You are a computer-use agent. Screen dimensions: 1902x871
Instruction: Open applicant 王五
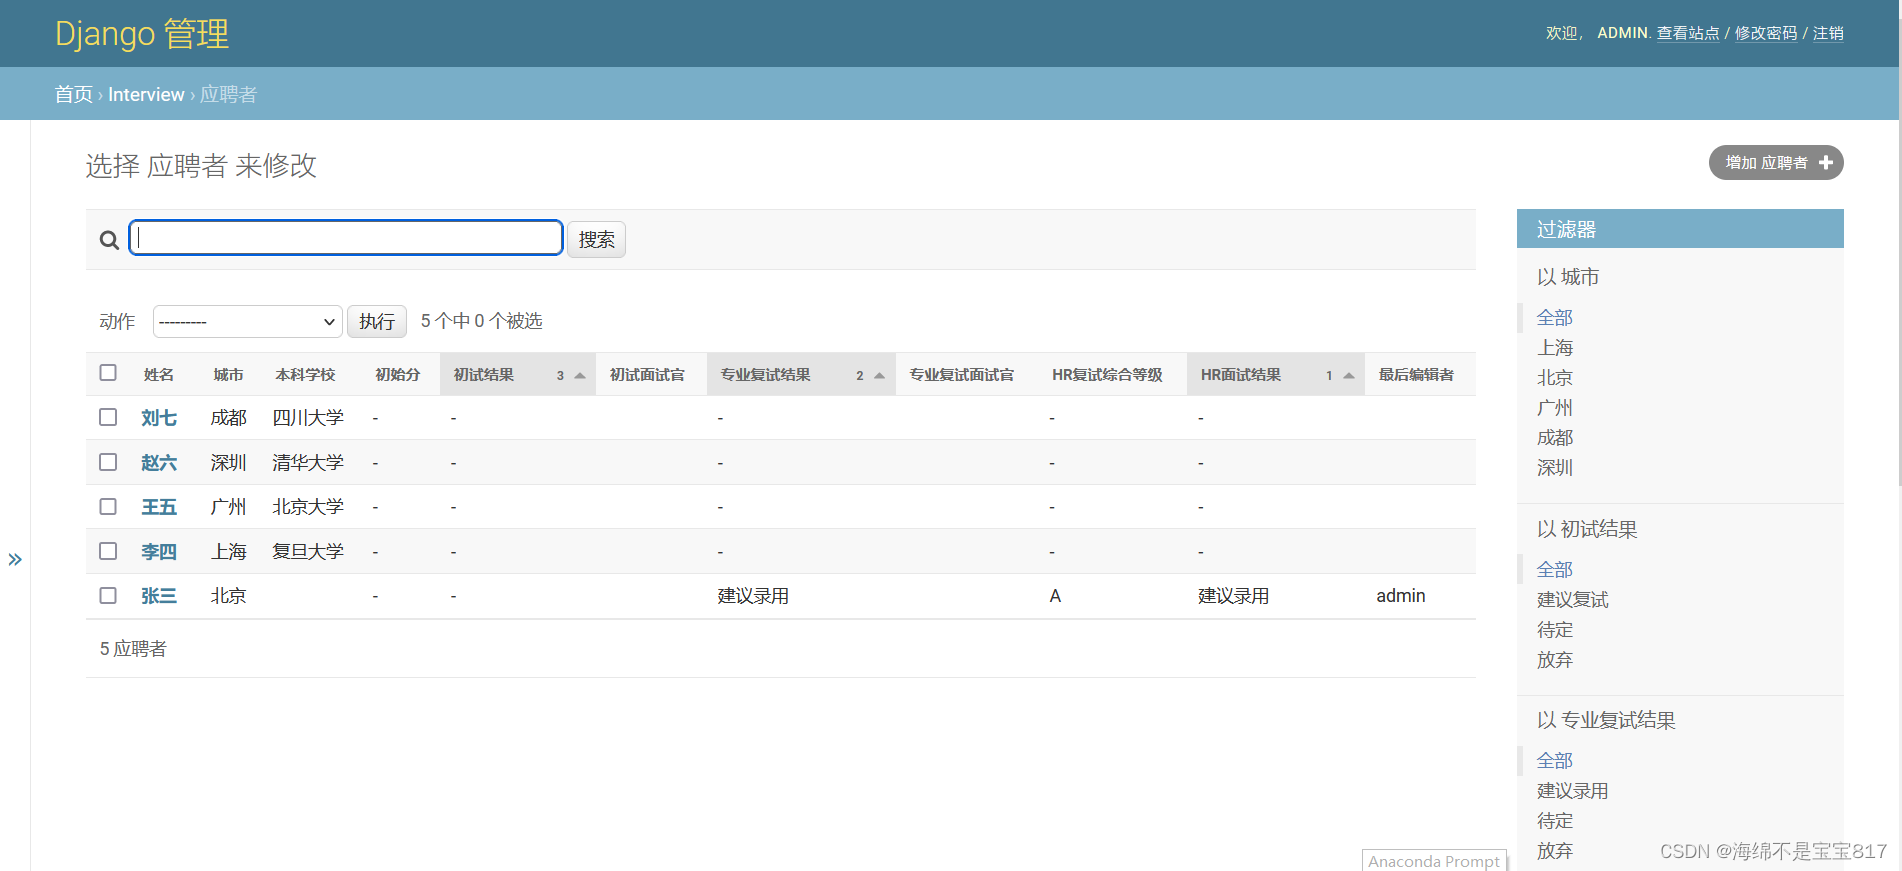(159, 507)
